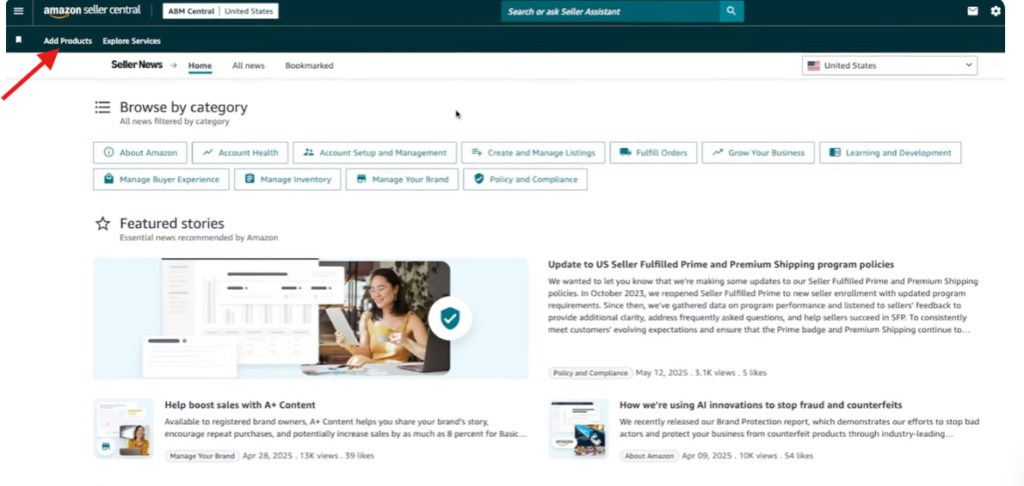This screenshot has height=486, width=1024.
Task: Click the Policy and Compliance story tag
Action: tap(590, 373)
